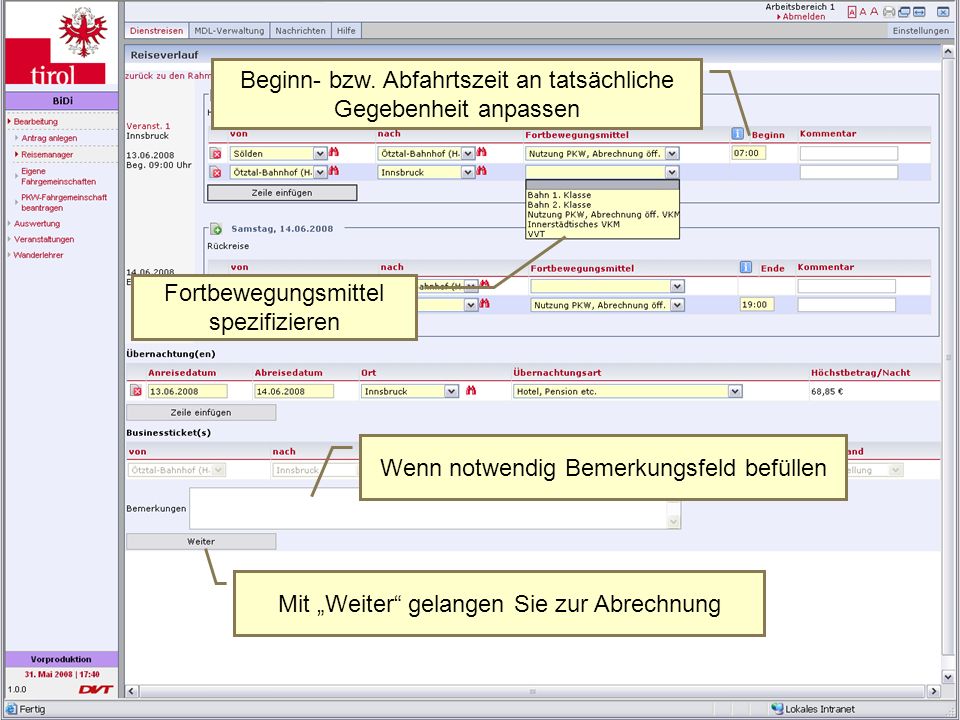Edit Abreisedatum field 14.06.2008
Image resolution: width=960 pixels, height=720 pixels.
click(294, 391)
